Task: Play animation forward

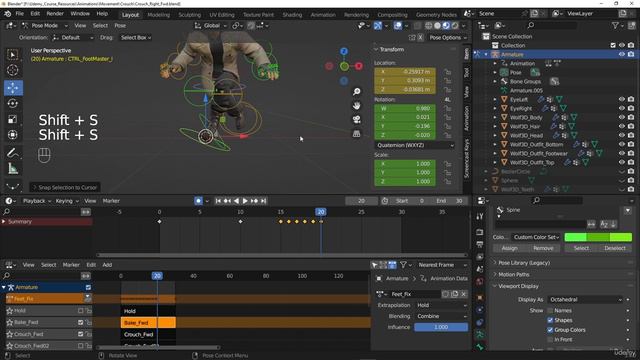Action: pyautogui.click(x=245, y=201)
